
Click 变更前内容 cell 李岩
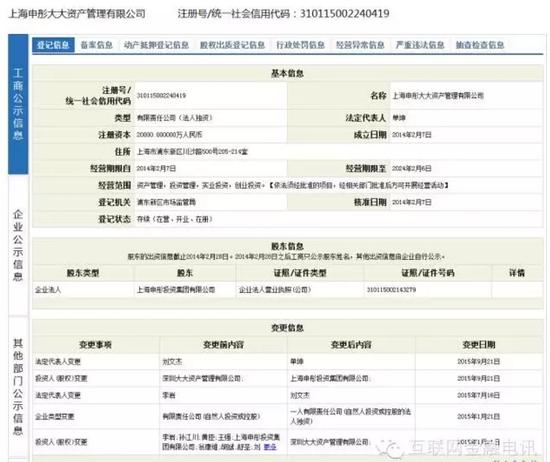tap(169, 395)
